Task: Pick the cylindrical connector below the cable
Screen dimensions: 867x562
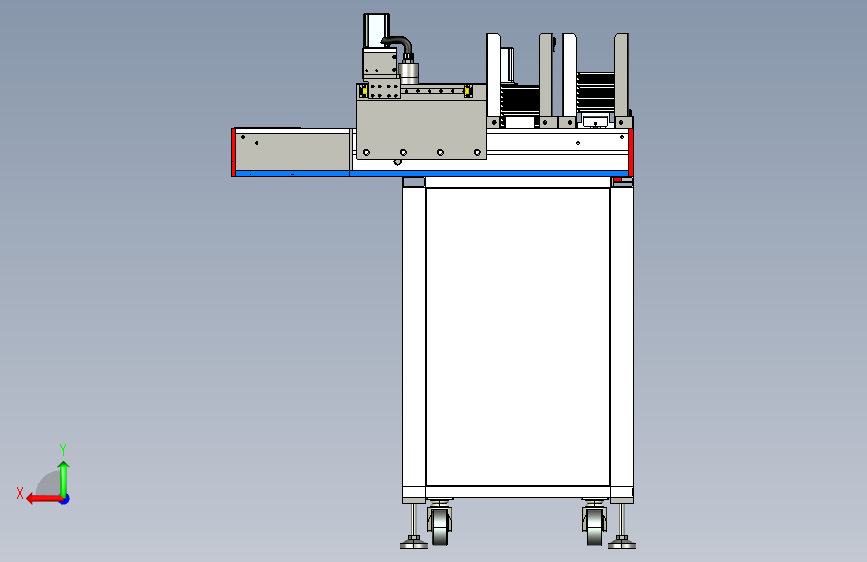Action: tap(409, 73)
